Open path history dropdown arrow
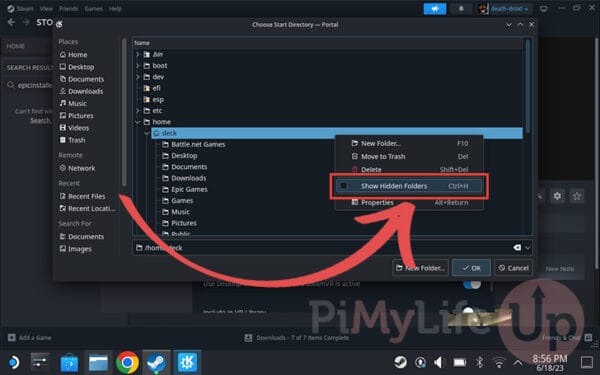The height and width of the screenshot is (375, 600). click(x=528, y=248)
